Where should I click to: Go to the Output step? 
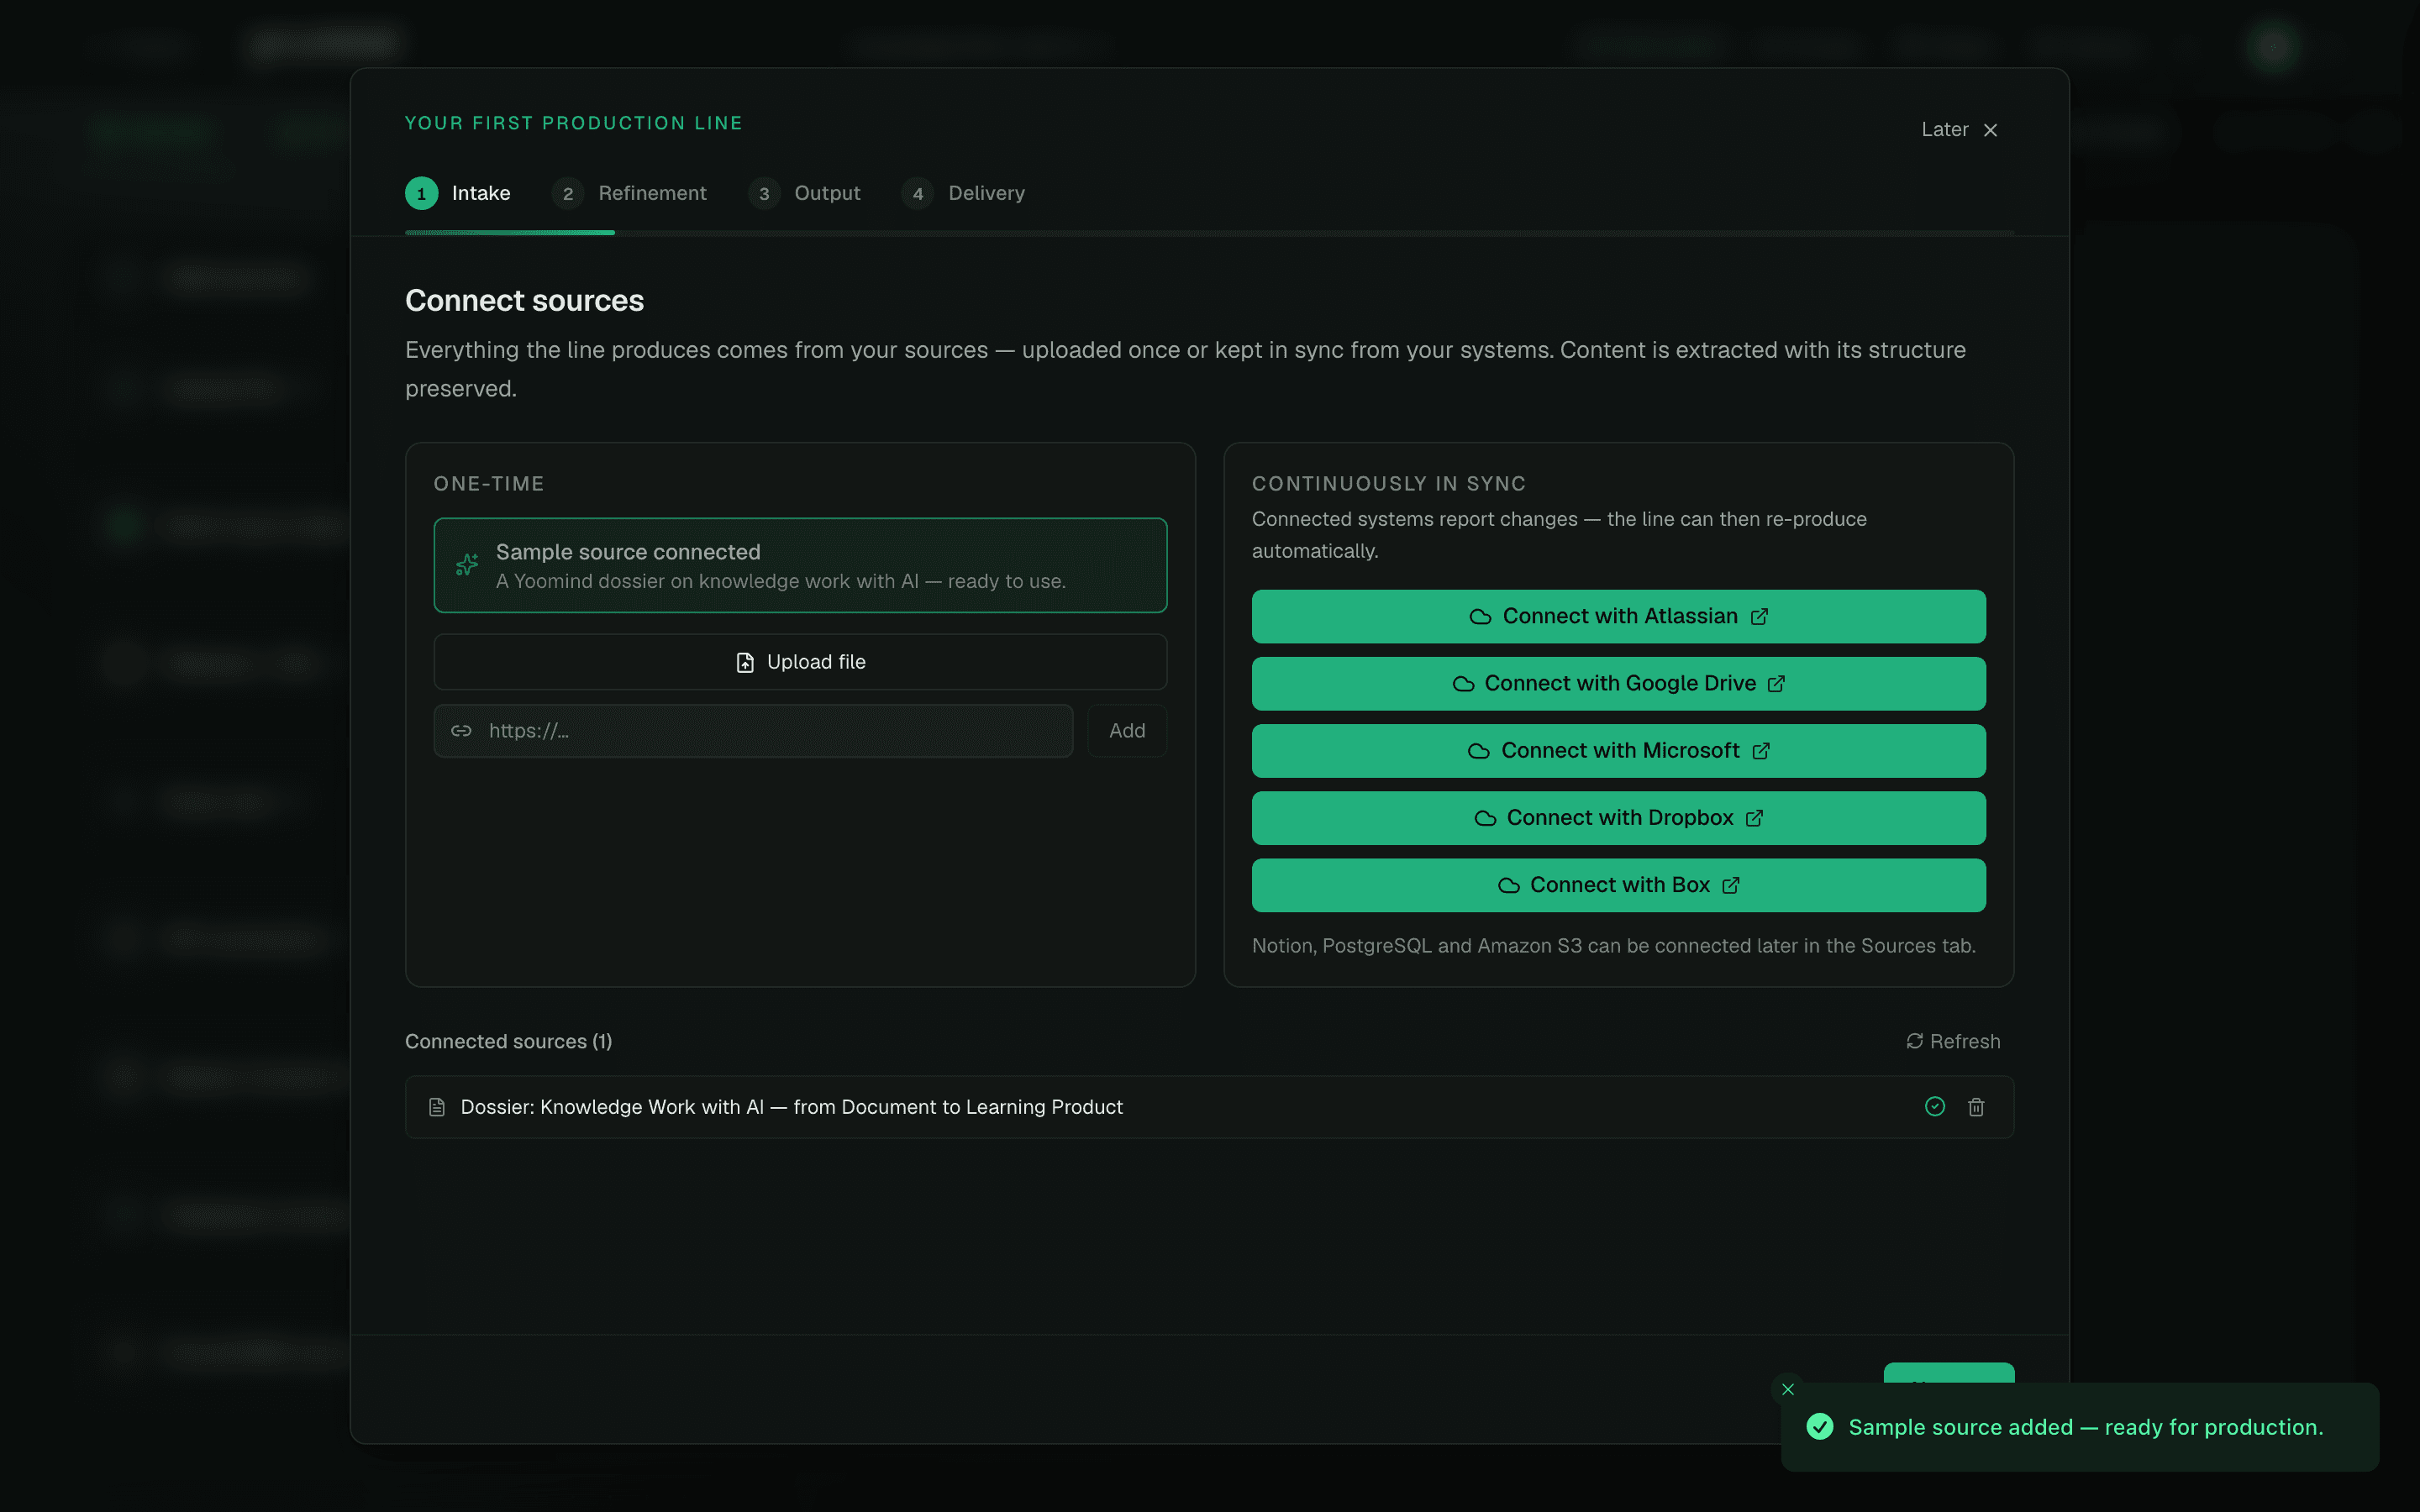(x=804, y=193)
